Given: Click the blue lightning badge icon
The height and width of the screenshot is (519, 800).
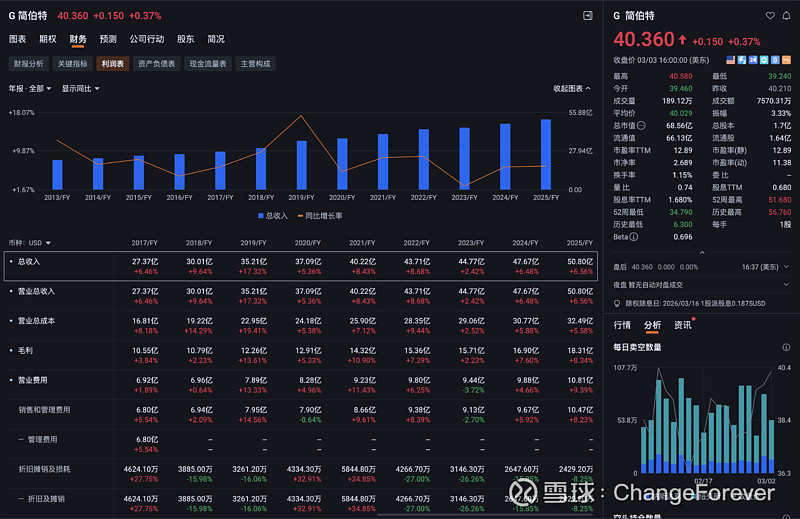Looking at the screenshot, I should coord(742,60).
